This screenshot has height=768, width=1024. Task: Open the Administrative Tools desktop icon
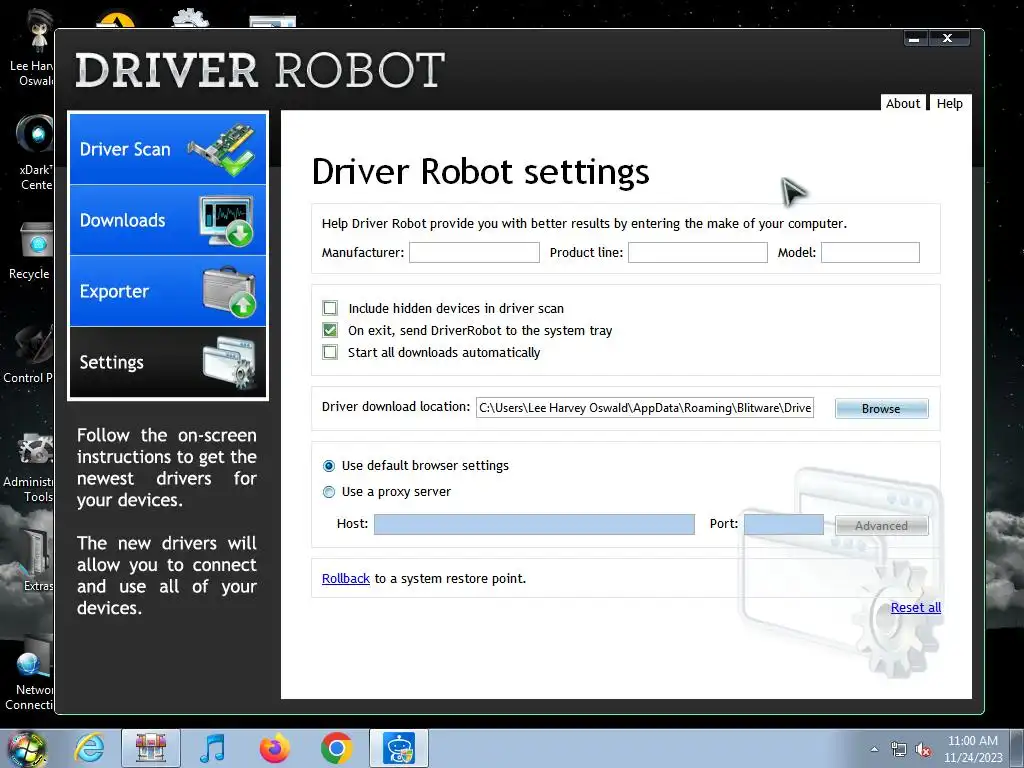point(28,467)
